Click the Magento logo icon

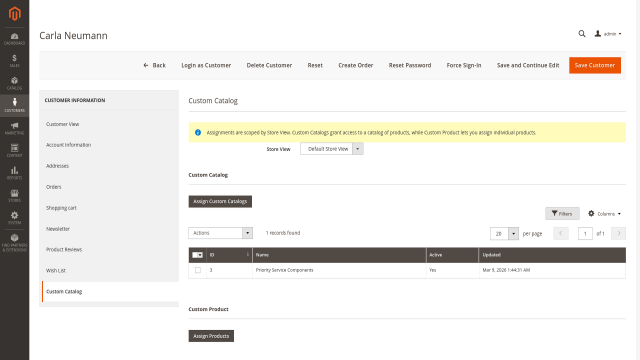tap(15, 13)
